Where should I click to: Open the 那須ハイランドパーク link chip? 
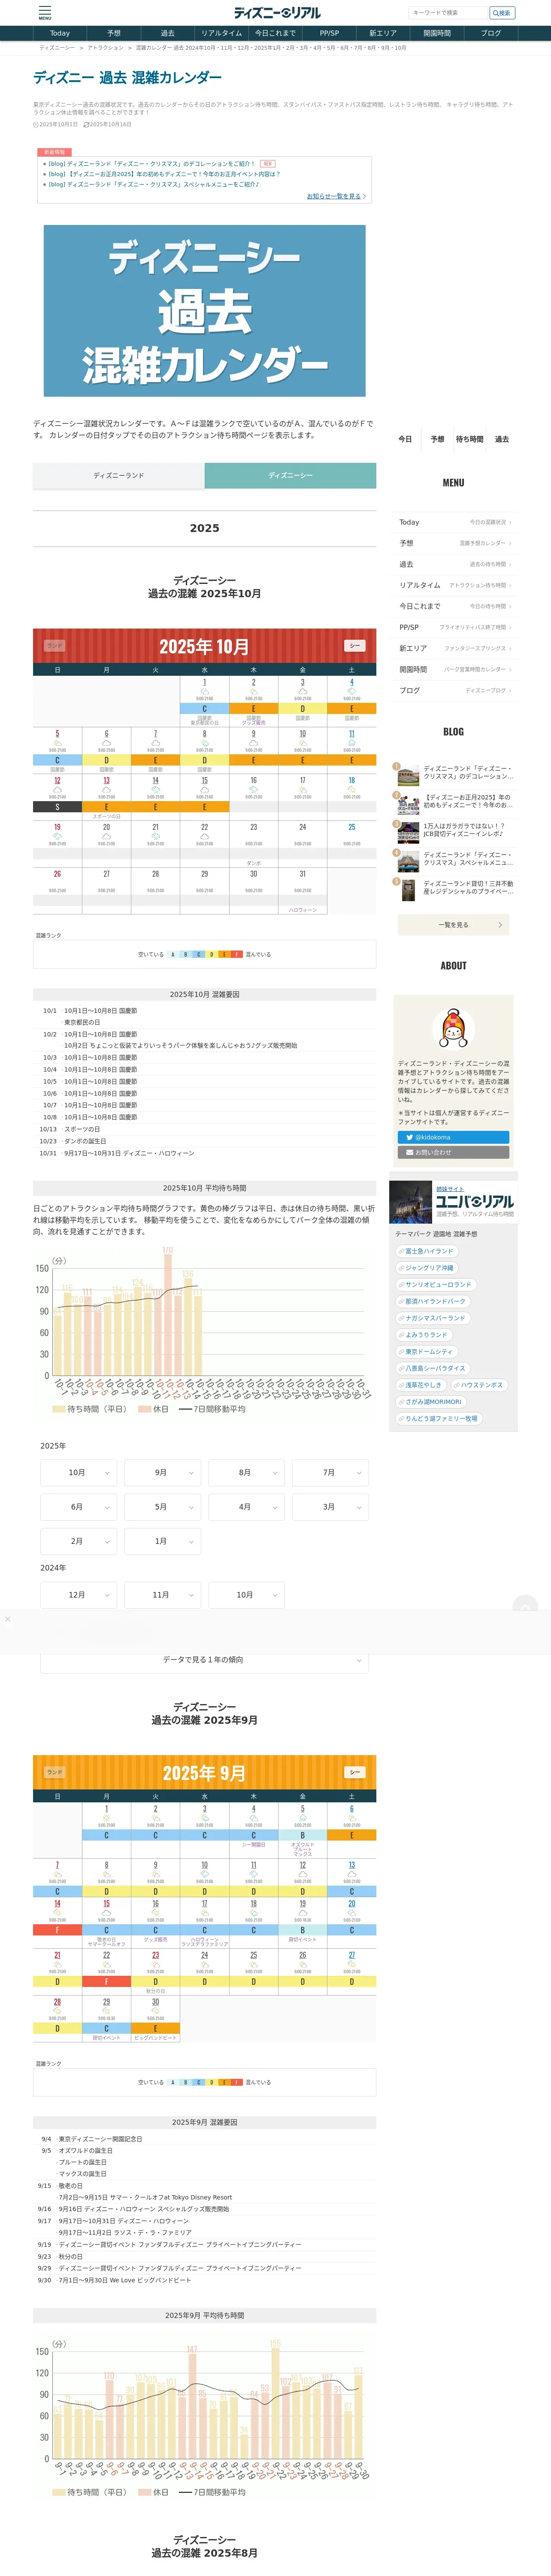click(433, 1301)
